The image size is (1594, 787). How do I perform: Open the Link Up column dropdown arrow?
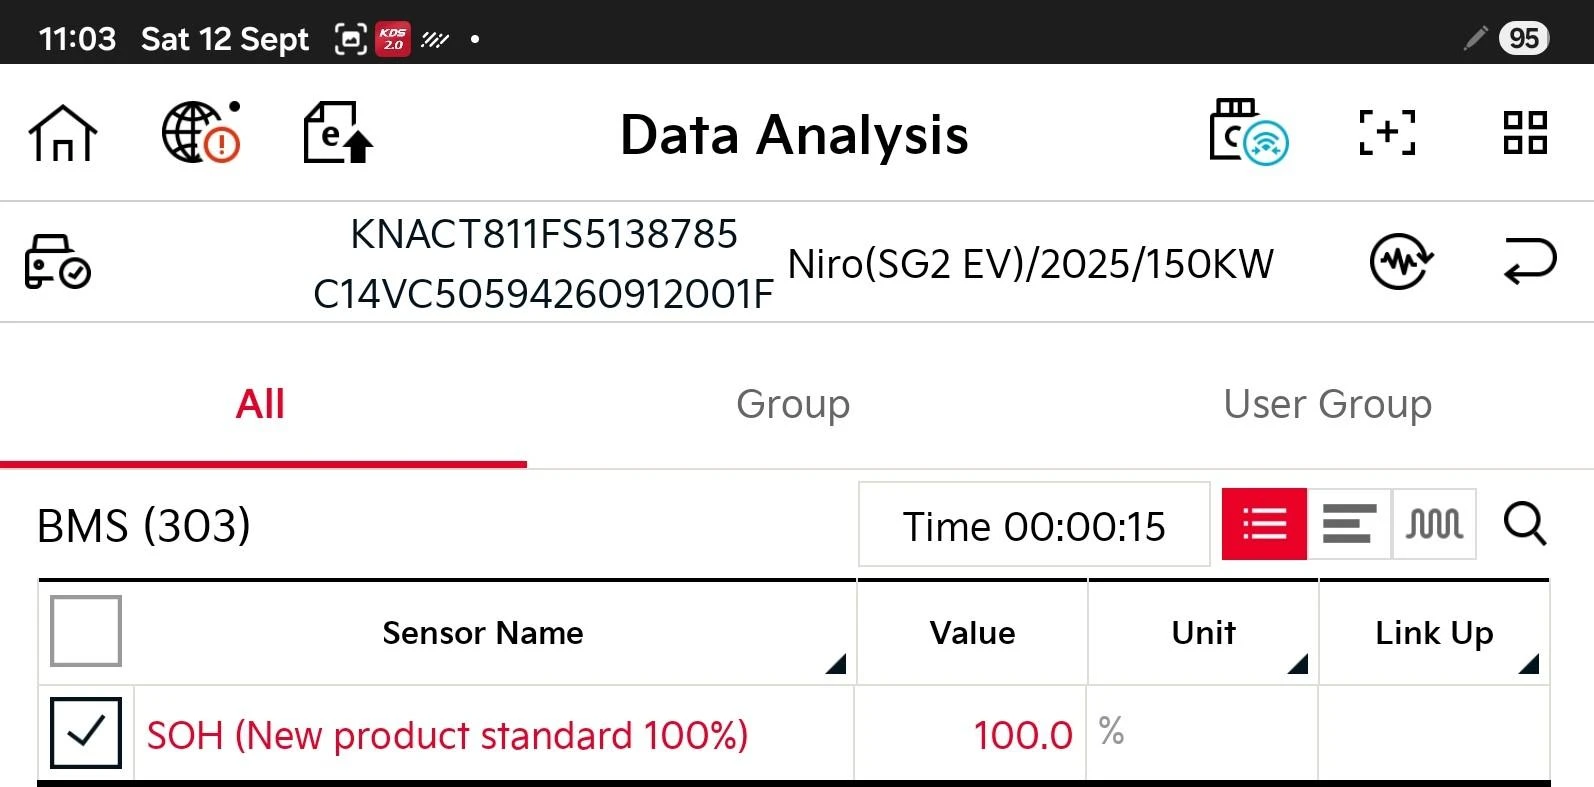[1528, 663]
